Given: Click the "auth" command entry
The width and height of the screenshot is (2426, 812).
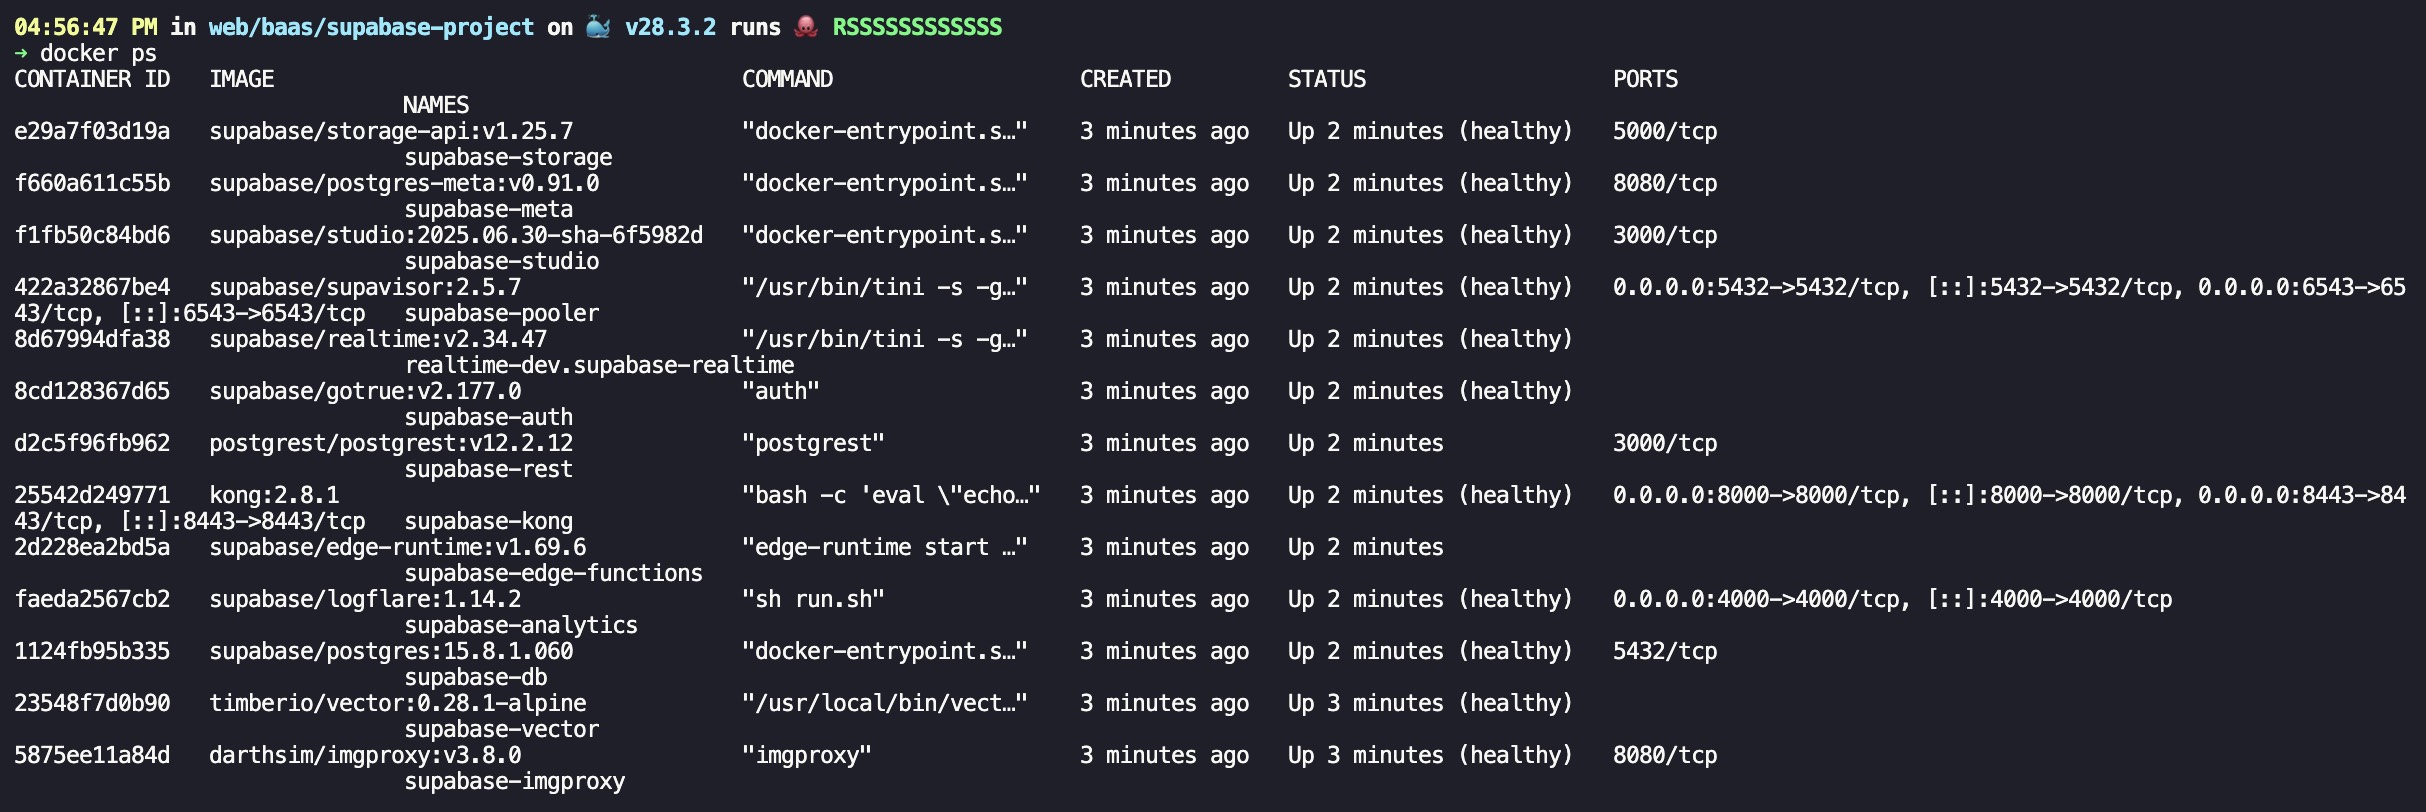Looking at the screenshot, I should 780,391.
